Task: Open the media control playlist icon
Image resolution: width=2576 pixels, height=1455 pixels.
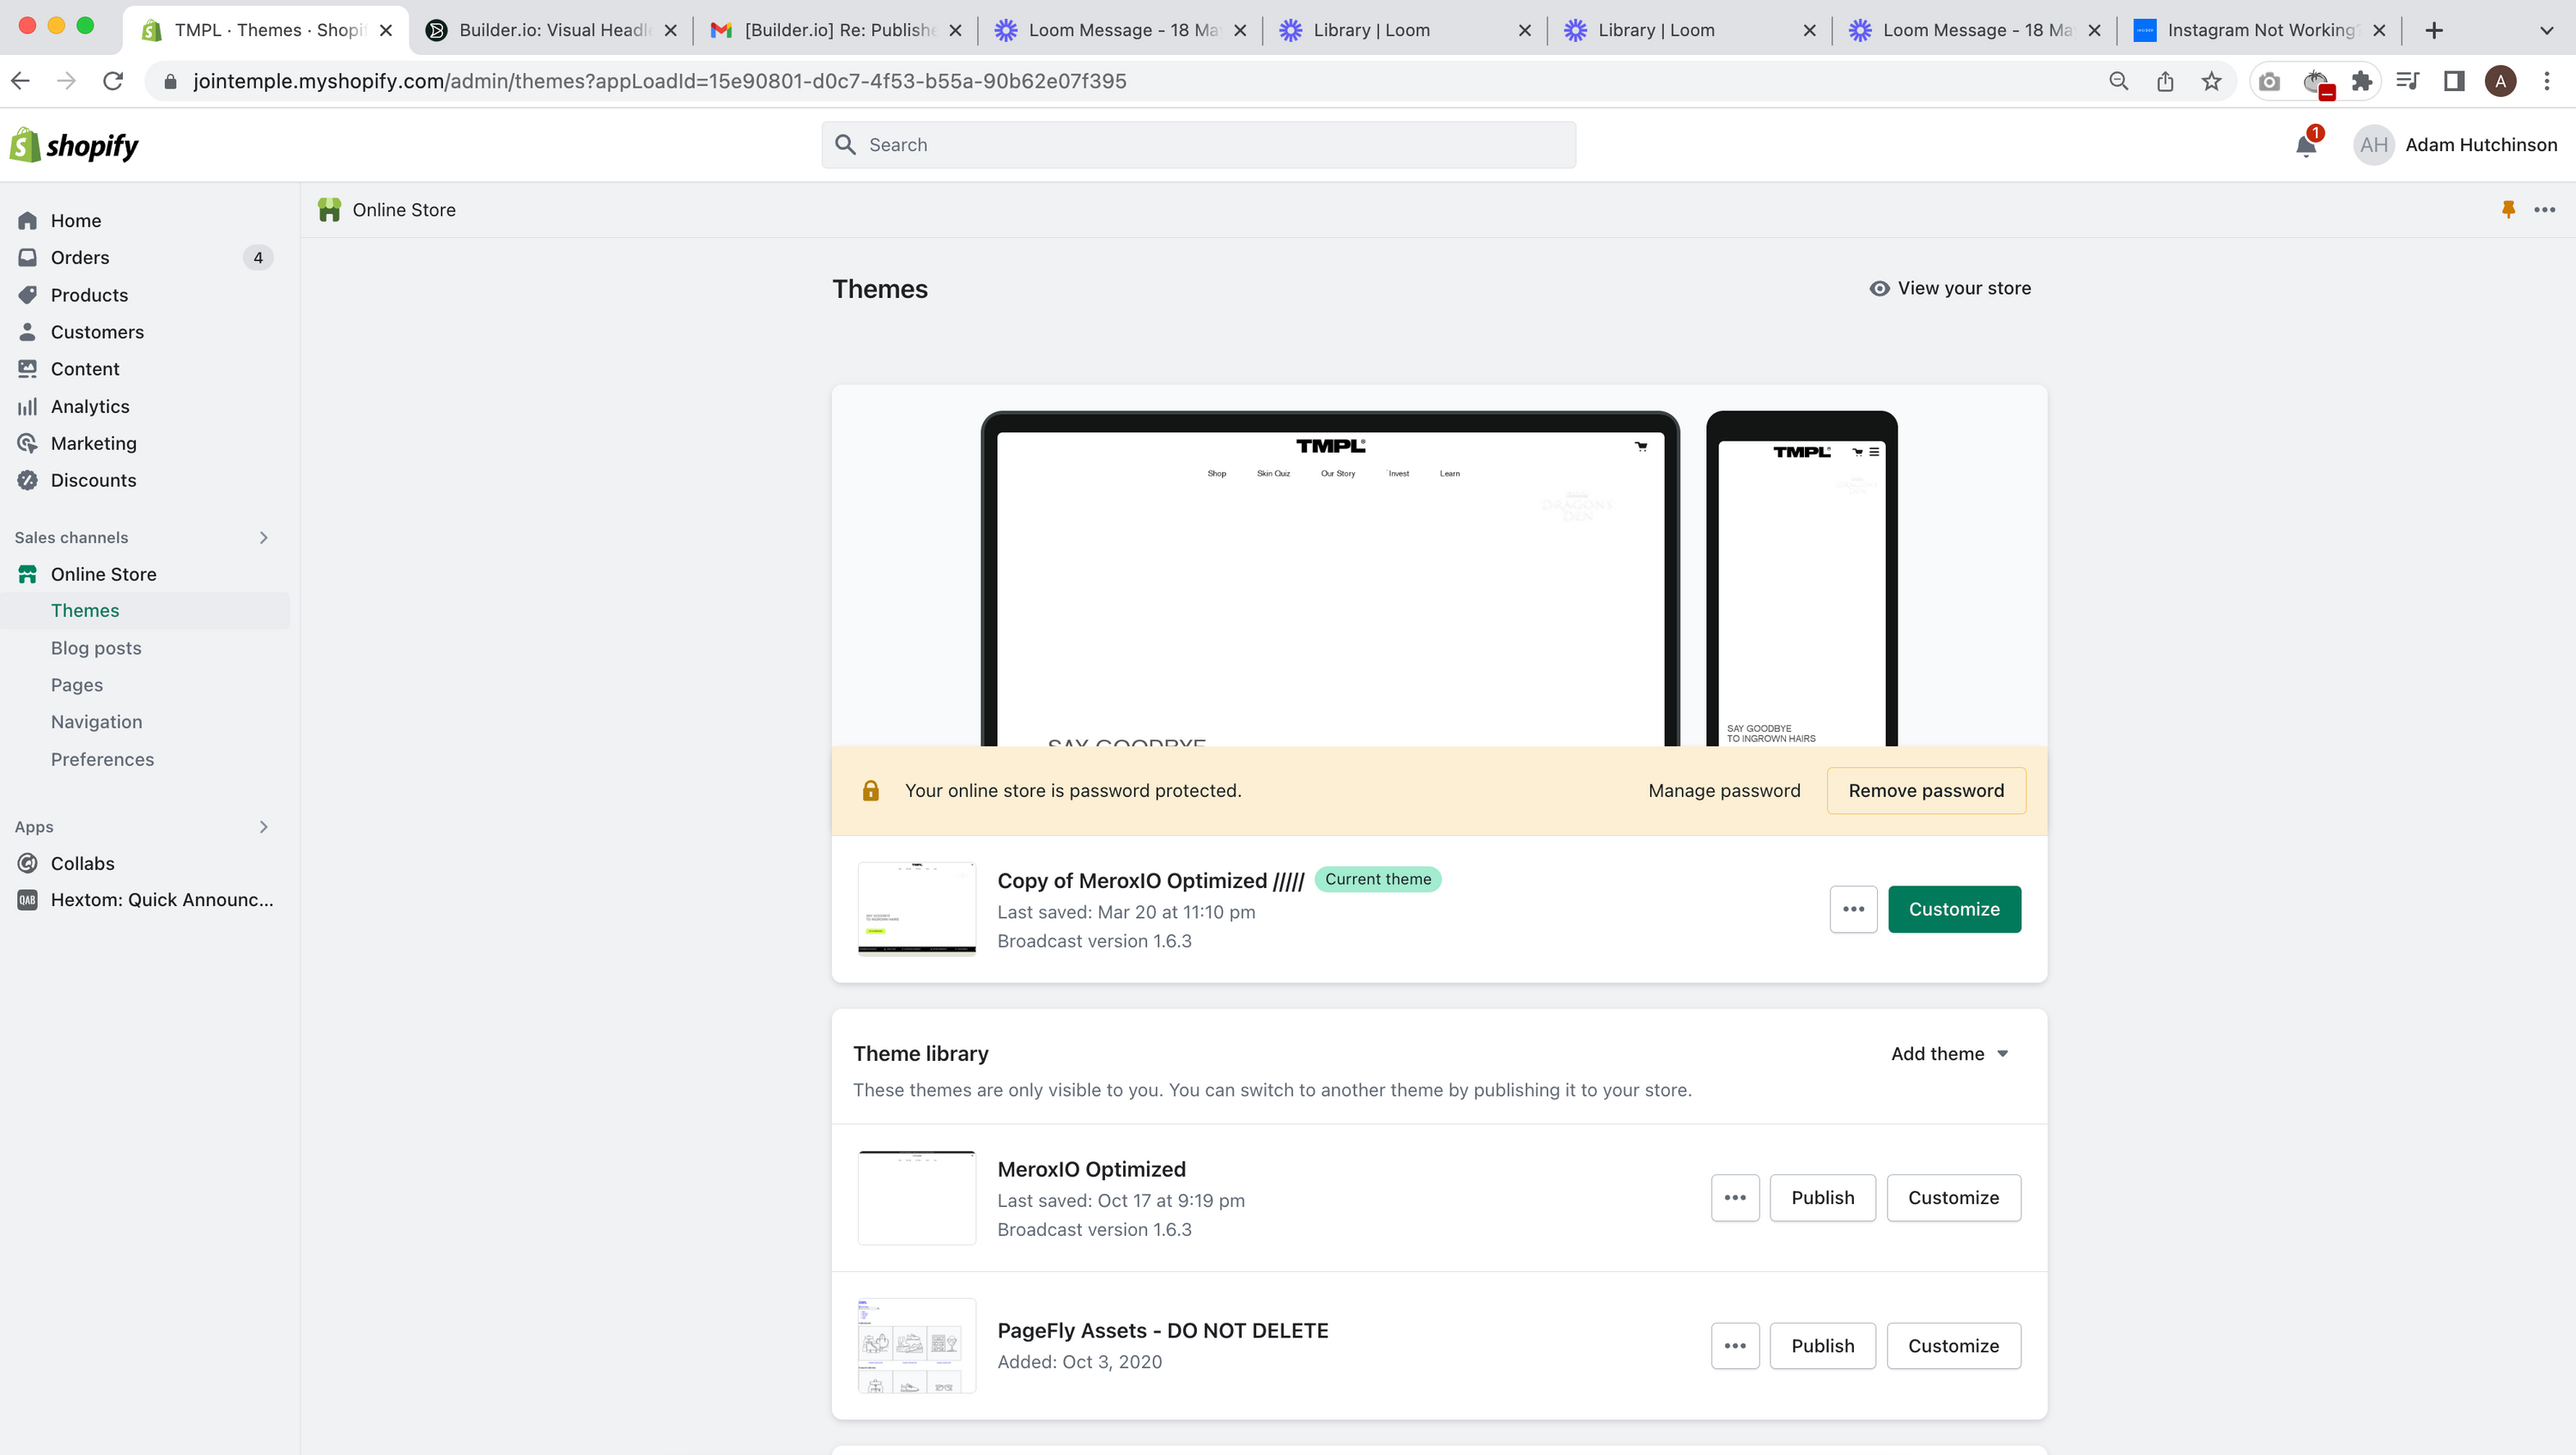Action: tap(2408, 81)
